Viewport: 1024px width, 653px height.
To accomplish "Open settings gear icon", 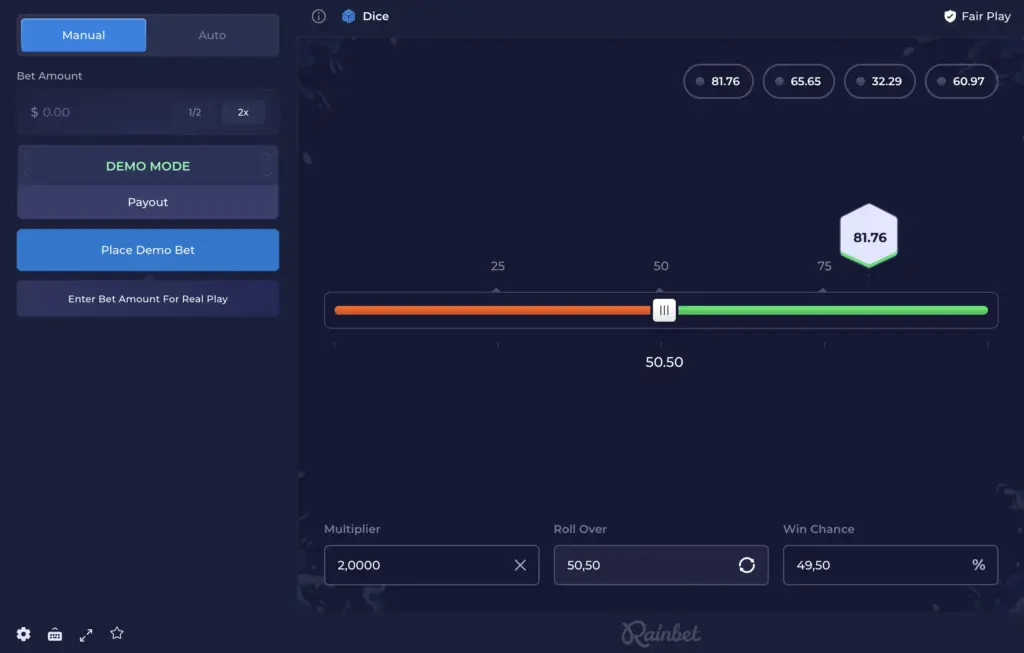I will [24, 634].
